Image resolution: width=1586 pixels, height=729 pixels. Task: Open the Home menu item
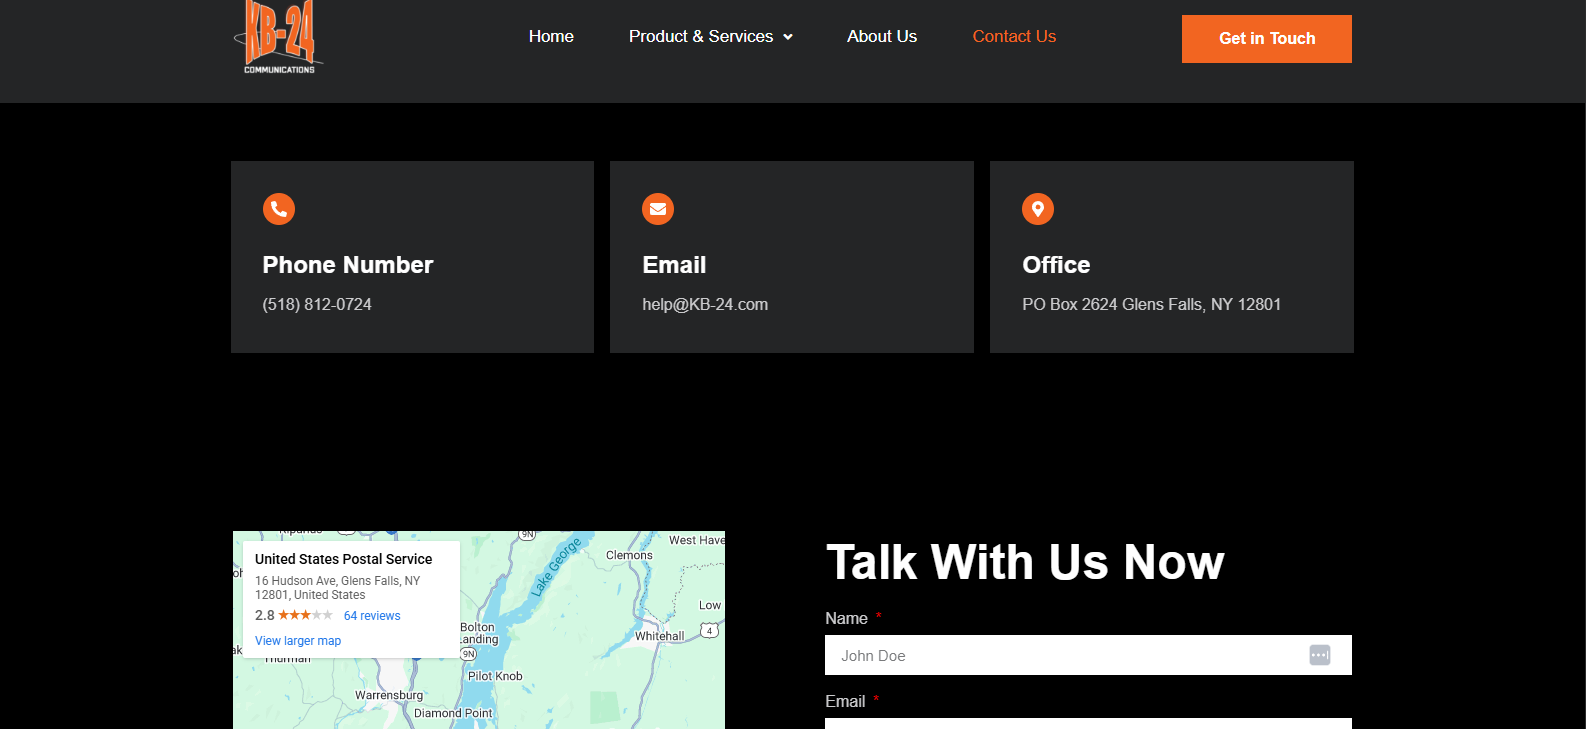551,36
